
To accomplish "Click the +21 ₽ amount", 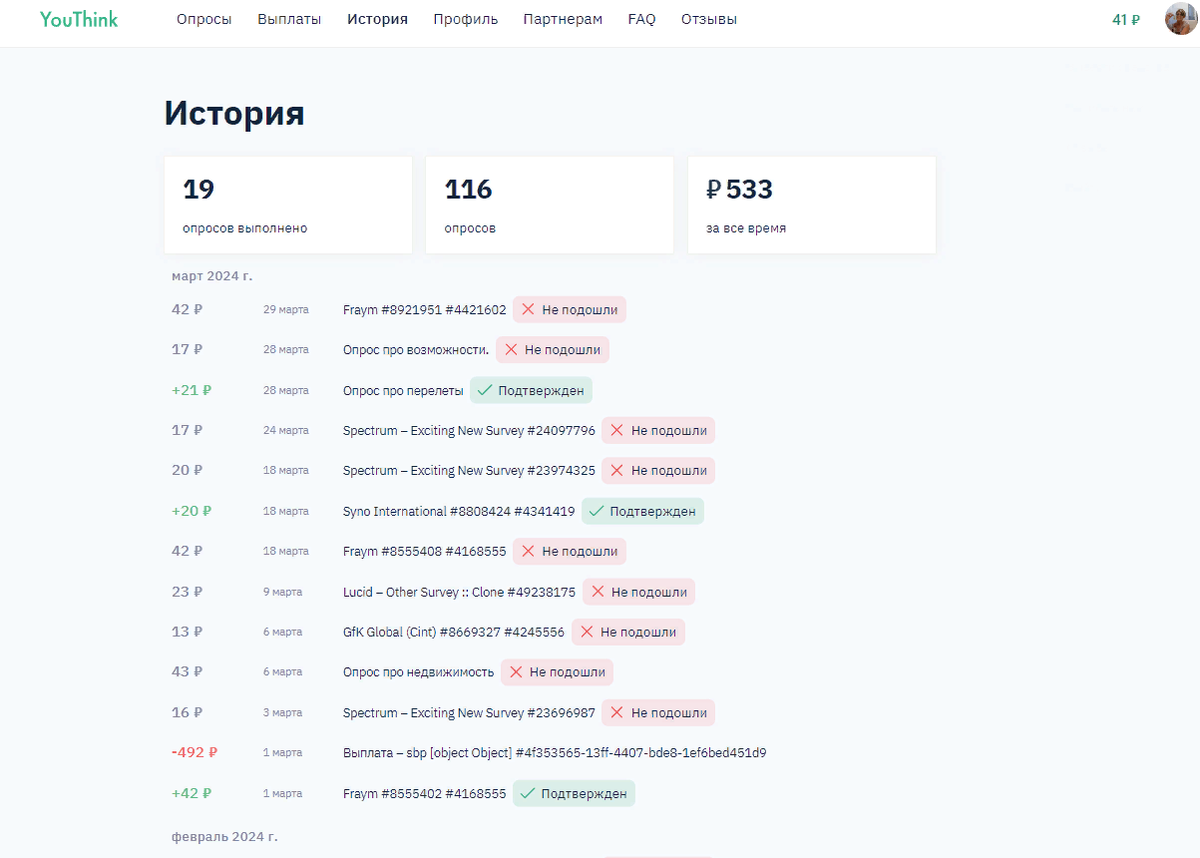I will [191, 390].
